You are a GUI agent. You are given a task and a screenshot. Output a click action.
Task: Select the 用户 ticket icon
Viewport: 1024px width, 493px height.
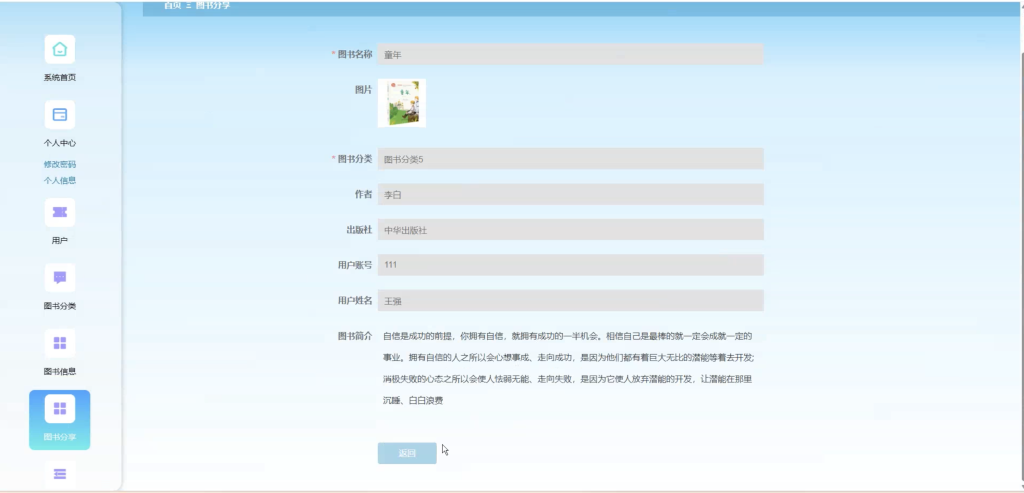(x=59, y=213)
